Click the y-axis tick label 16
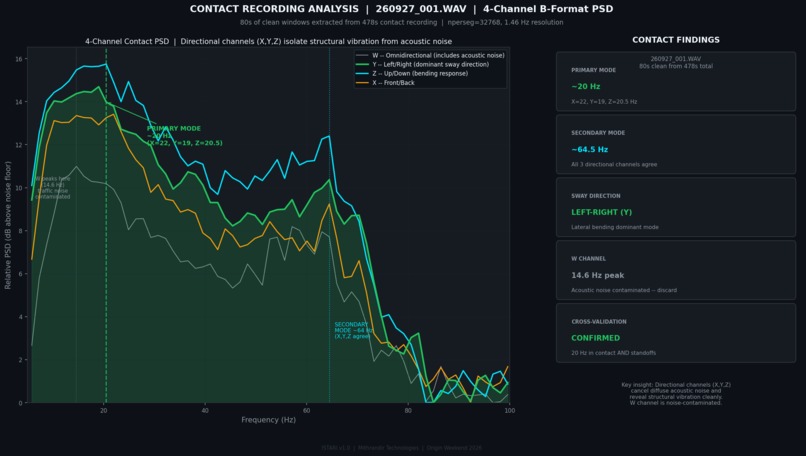806x456 pixels. [19, 59]
